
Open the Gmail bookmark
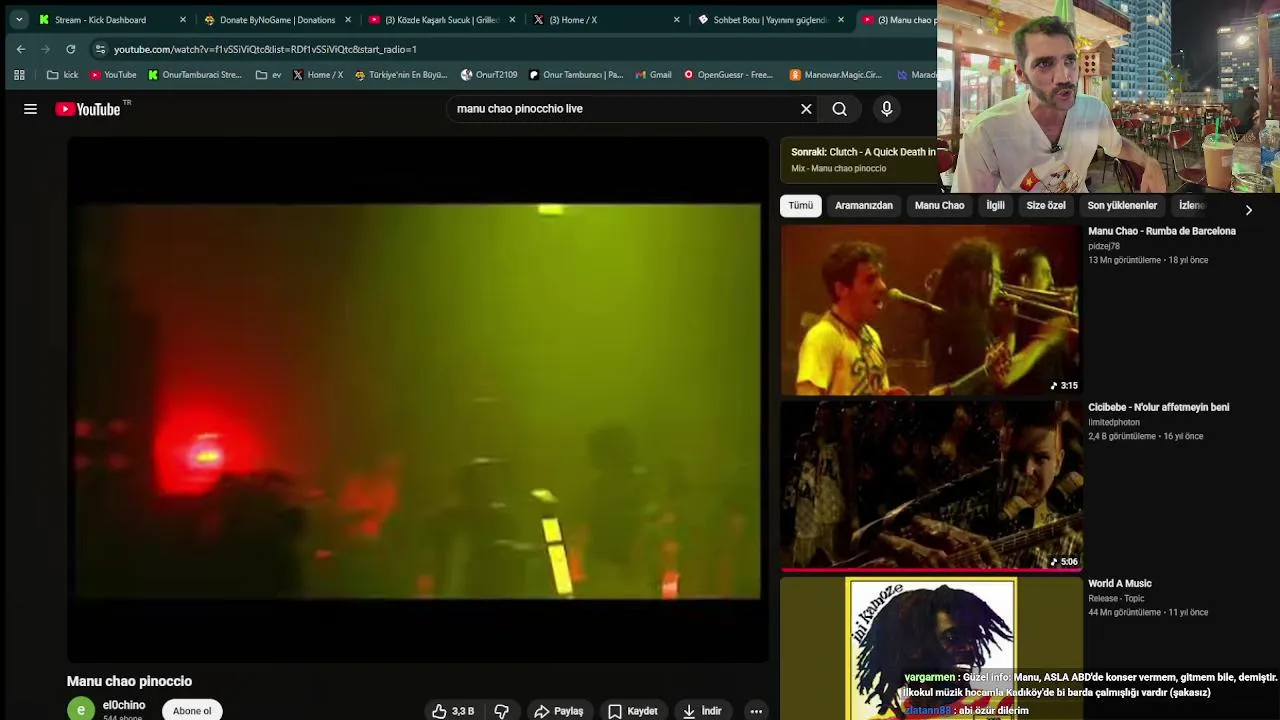click(653, 75)
